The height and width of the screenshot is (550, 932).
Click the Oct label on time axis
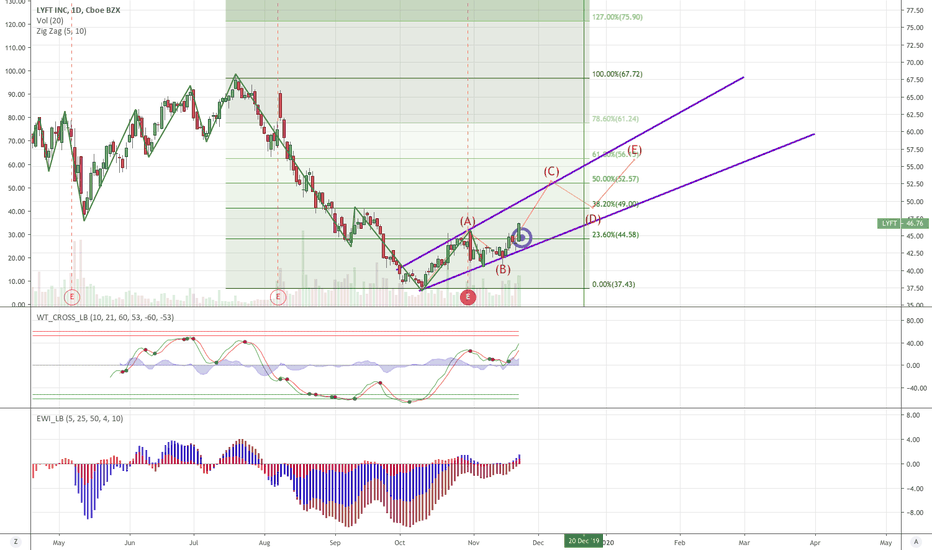[x=399, y=542]
